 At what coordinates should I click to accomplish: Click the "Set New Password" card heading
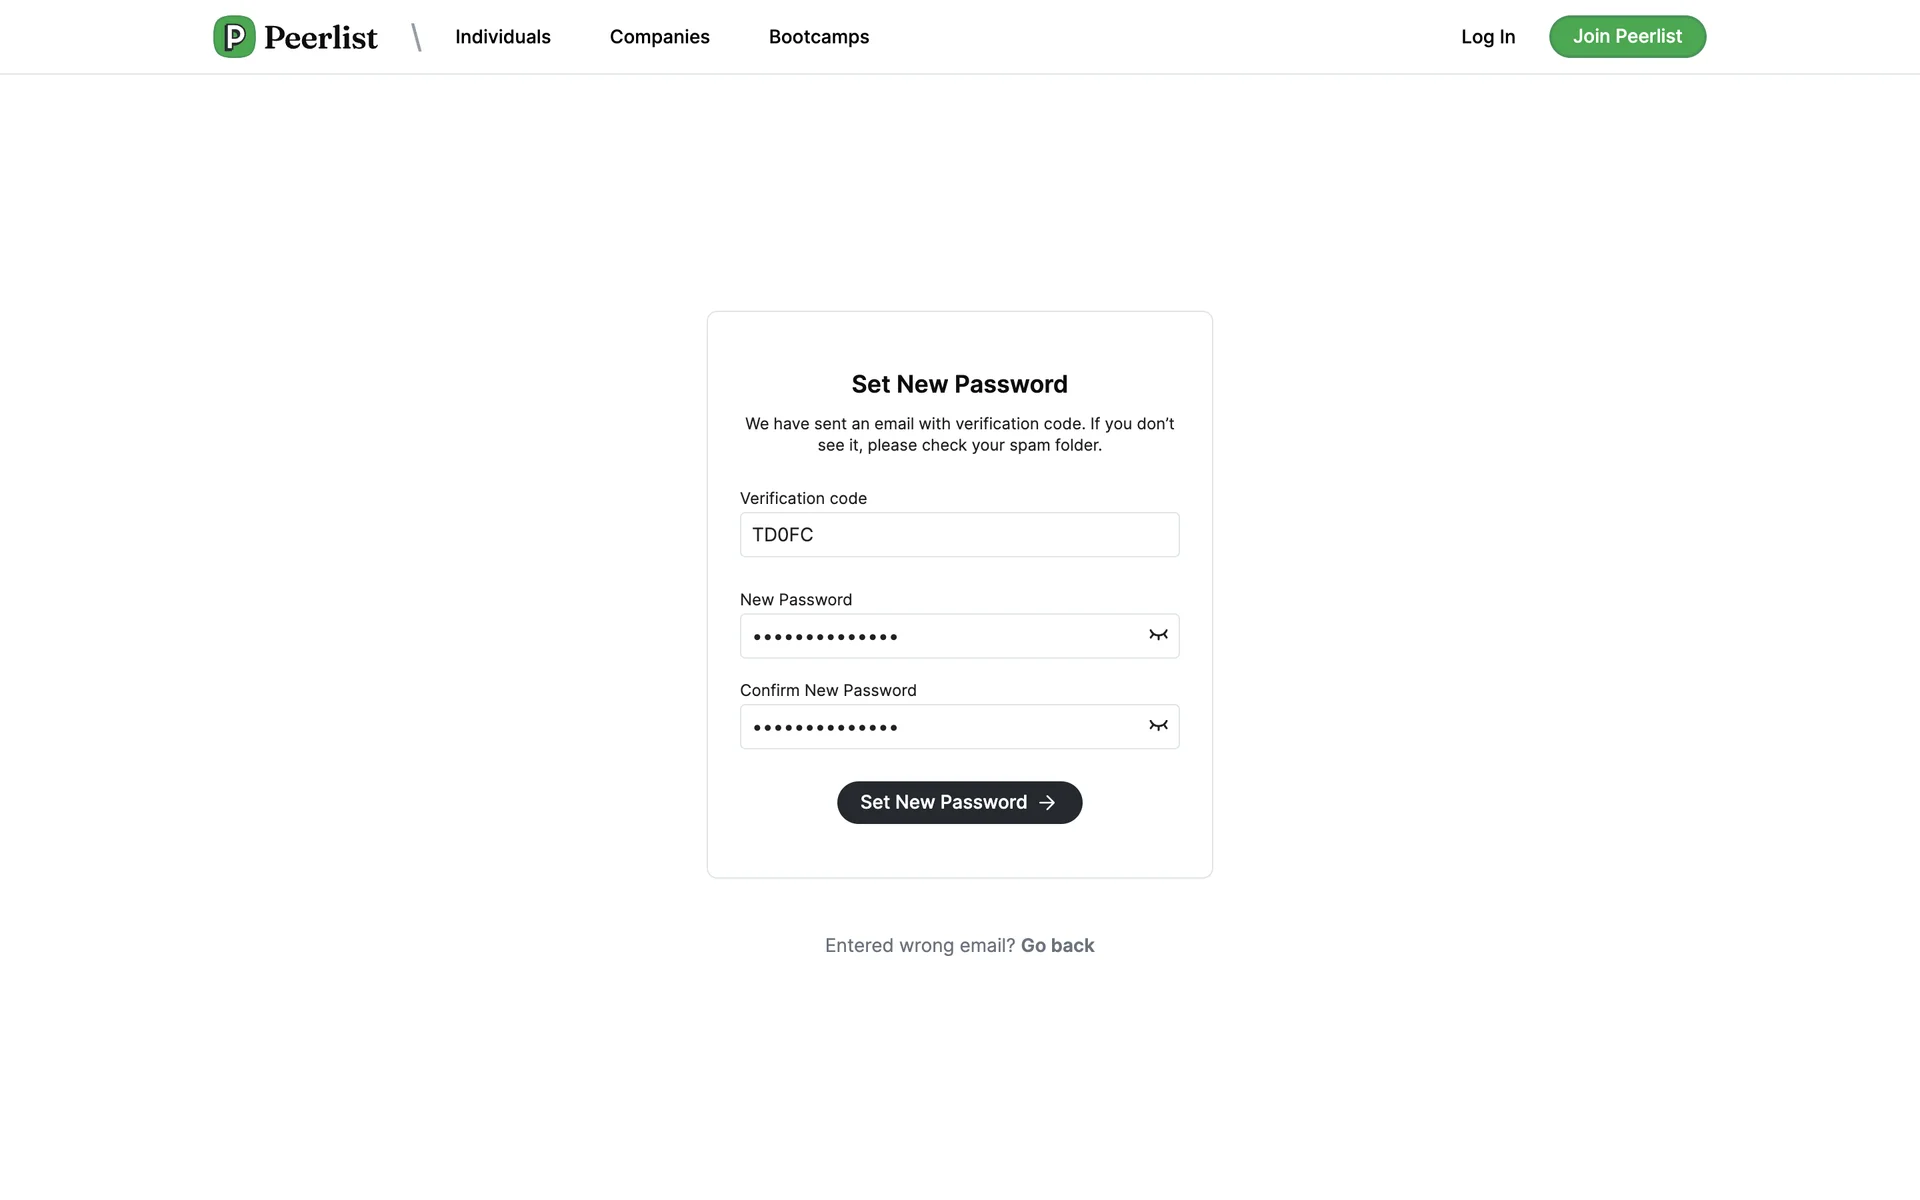[959, 385]
